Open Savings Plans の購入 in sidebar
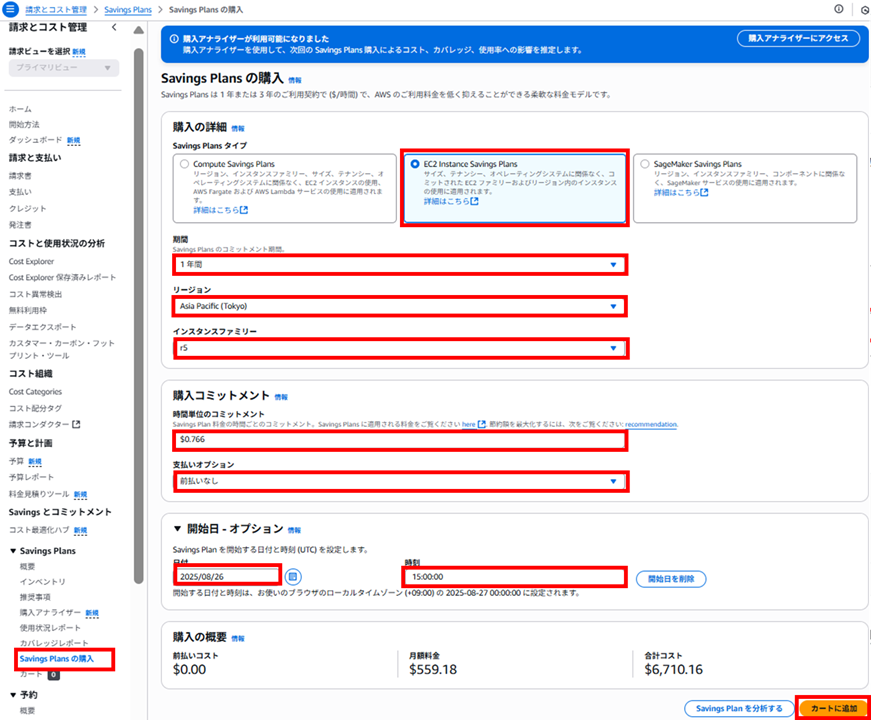The height and width of the screenshot is (720, 871). point(57,659)
